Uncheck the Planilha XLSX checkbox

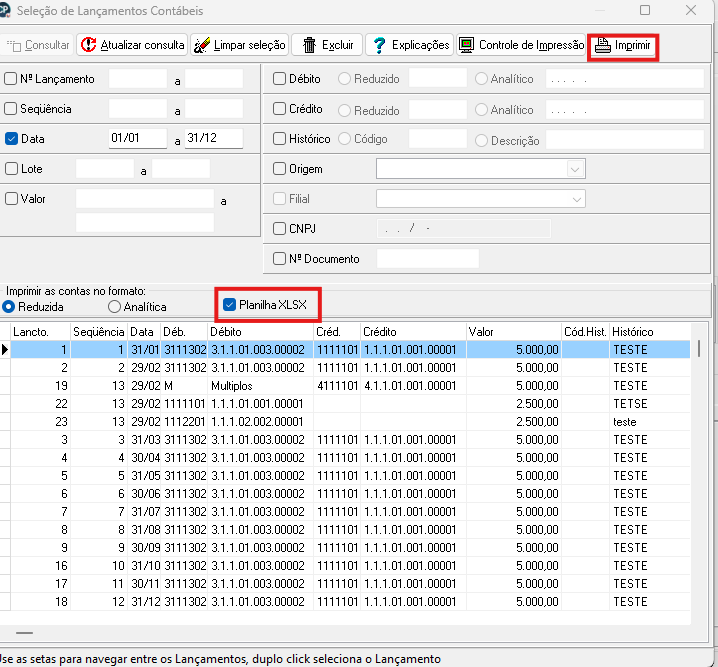pos(229,304)
